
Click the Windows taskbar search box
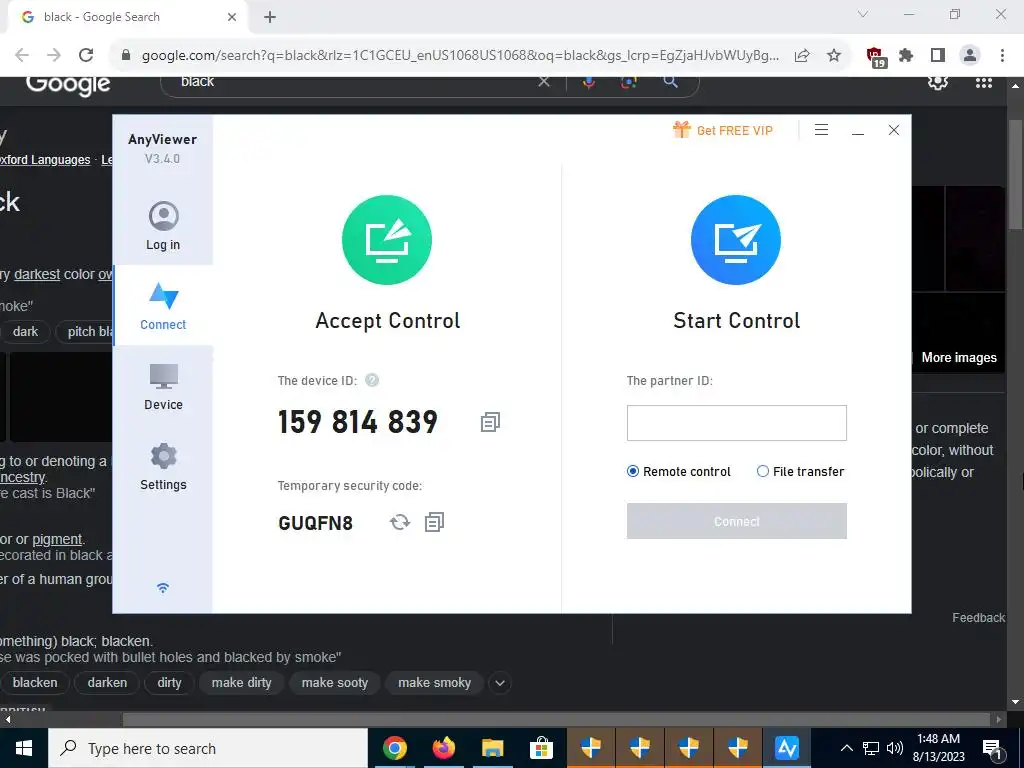(208, 748)
